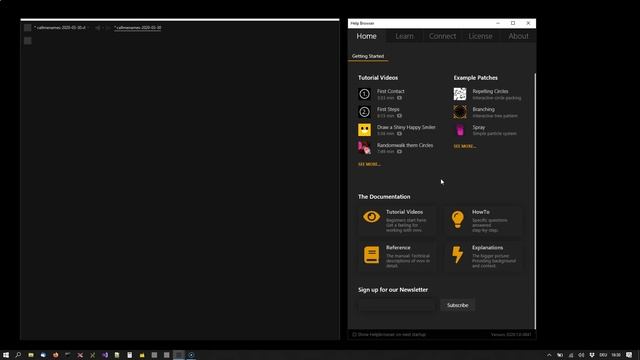
Task: Open the HowTo documentation title
Action: (481, 212)
